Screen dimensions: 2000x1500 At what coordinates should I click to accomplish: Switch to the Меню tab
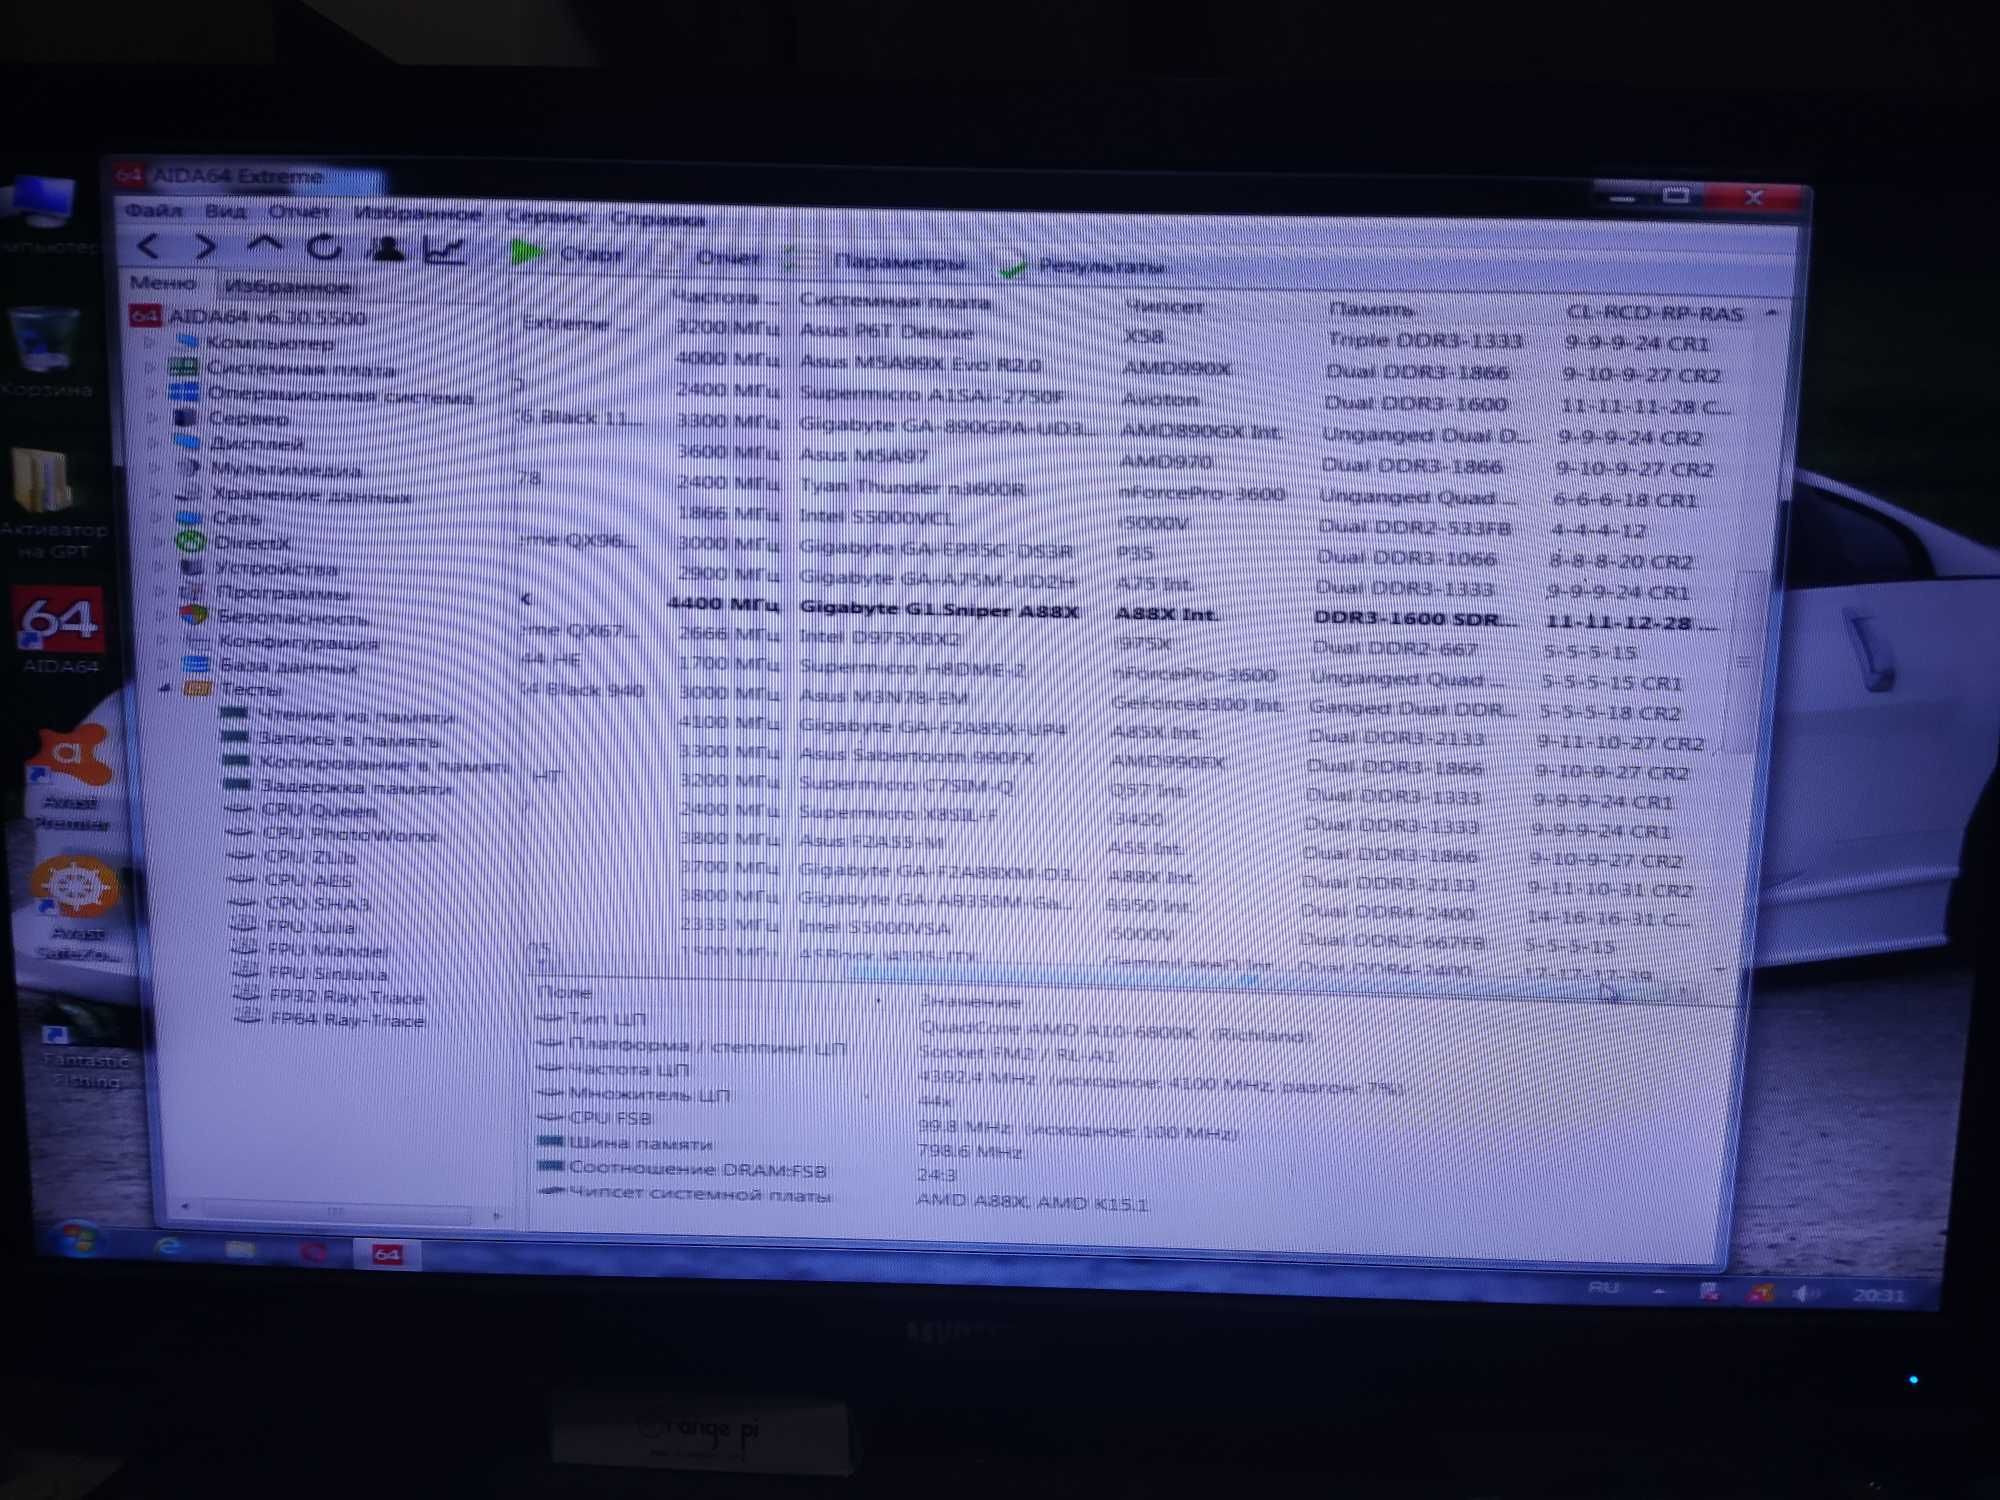coord(163,283)
